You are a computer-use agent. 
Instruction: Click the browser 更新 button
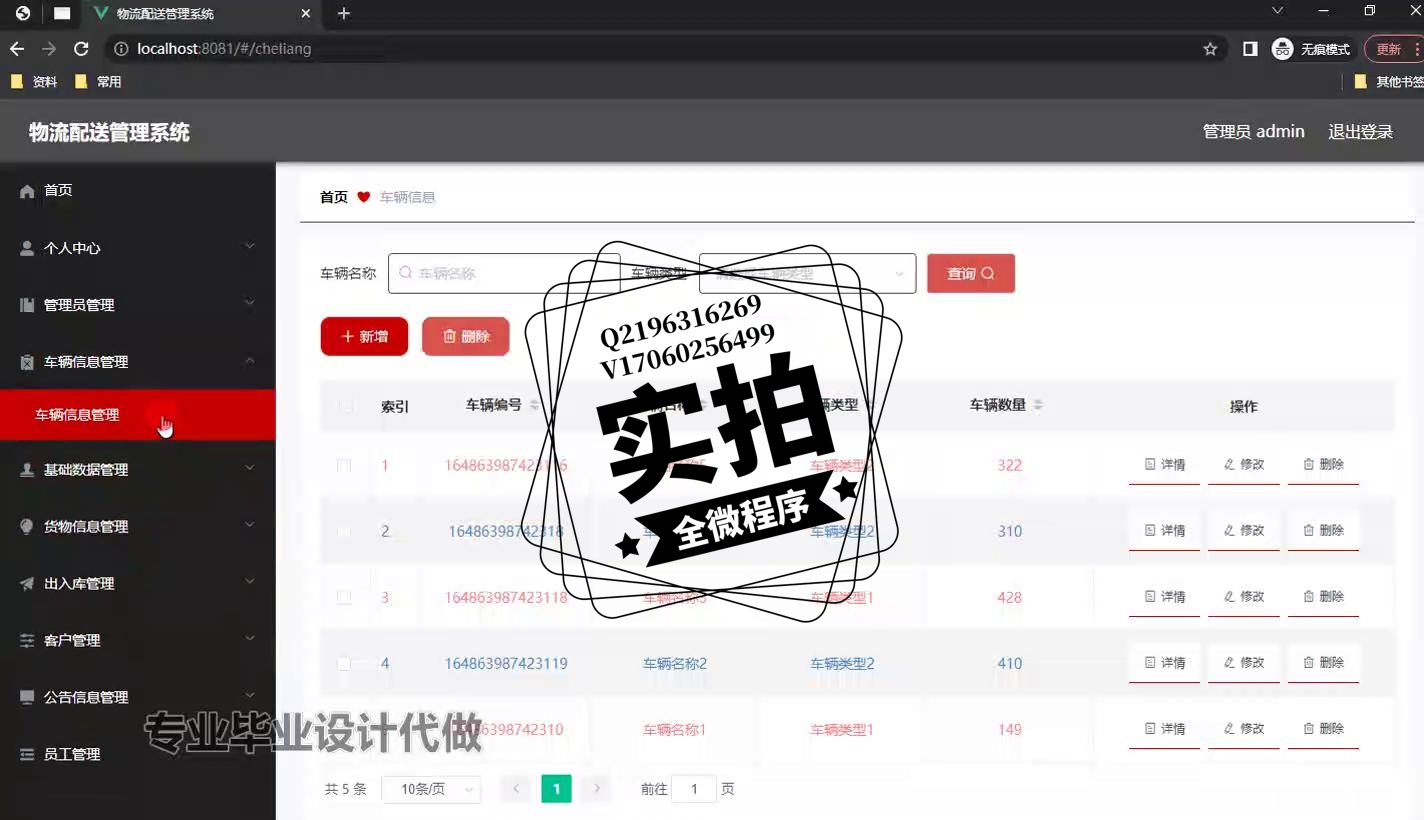tap(1393, 49)
